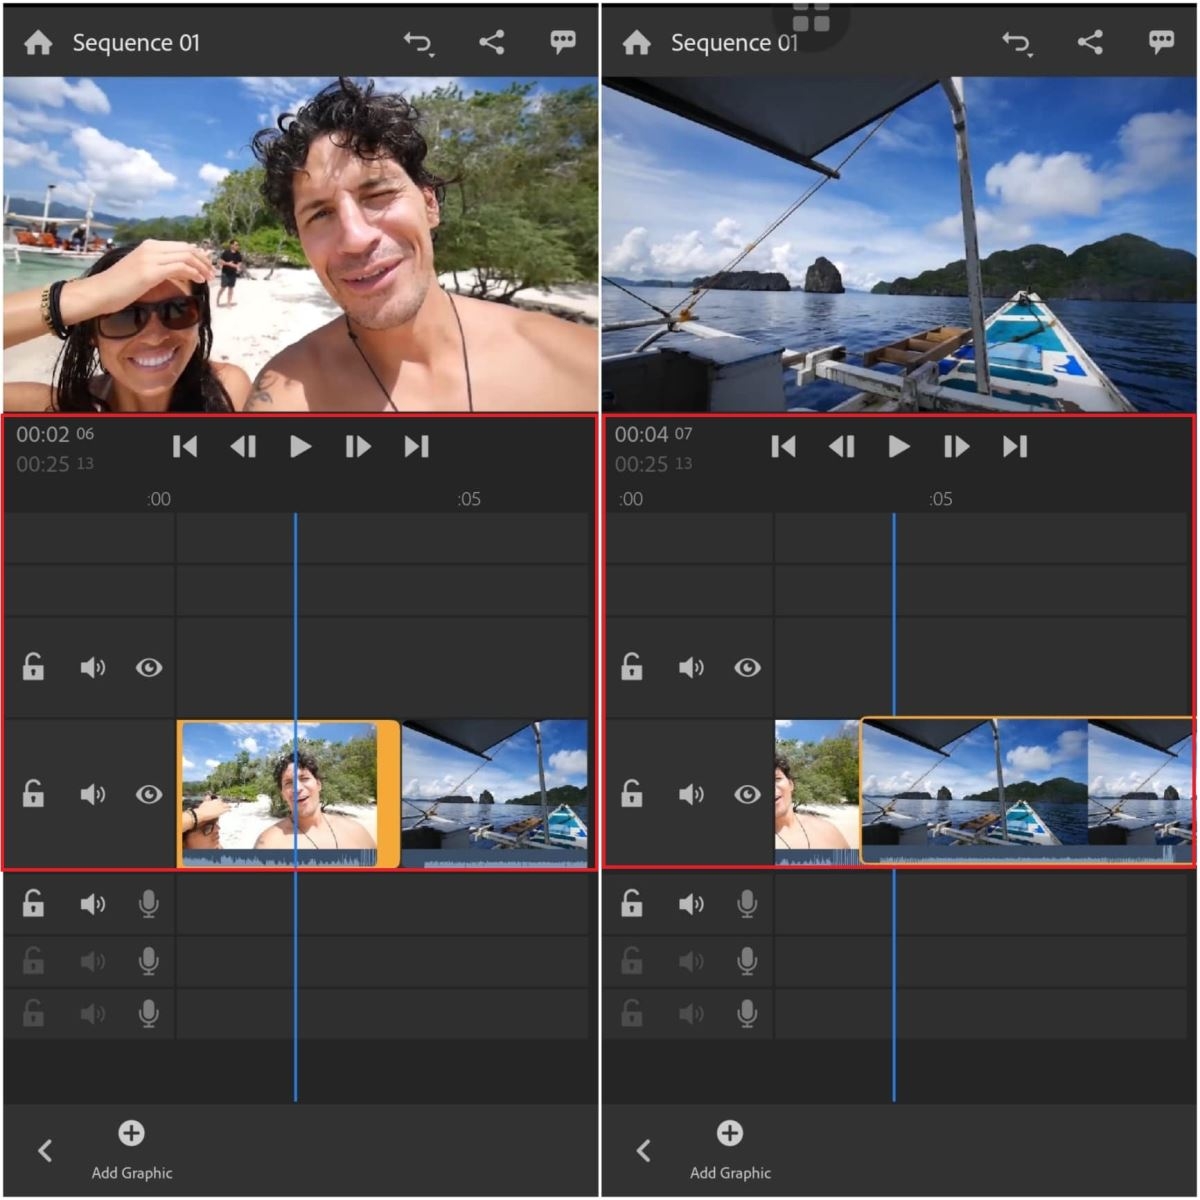This screenshot has width=1200, height=1200.
Task: Open the Comments panel
Action: (x=562, y=41)
